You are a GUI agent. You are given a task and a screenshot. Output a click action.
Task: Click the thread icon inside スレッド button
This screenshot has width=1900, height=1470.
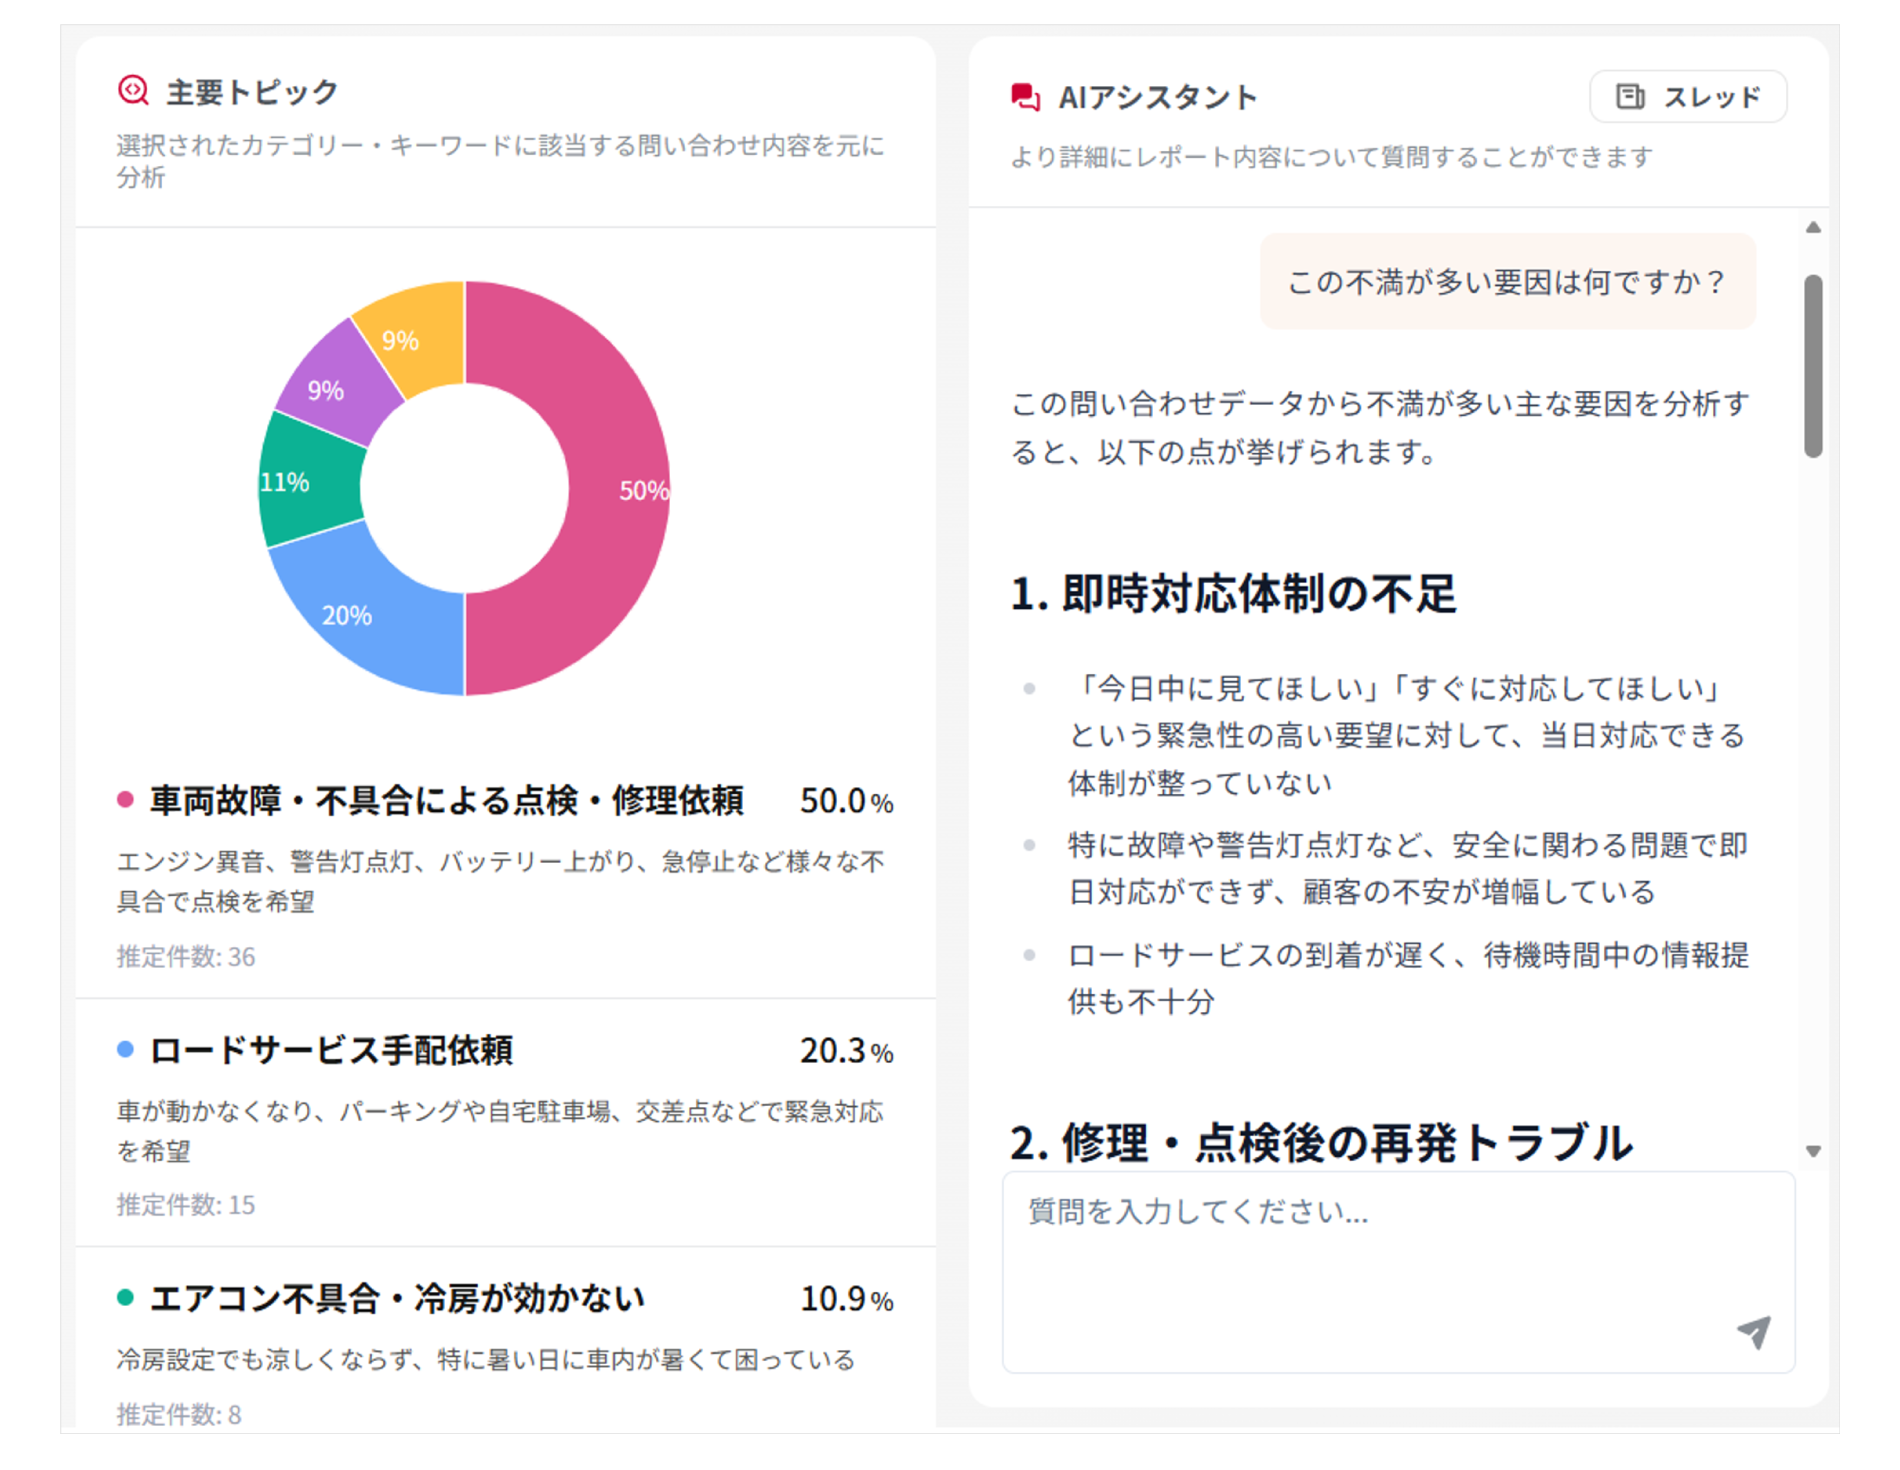(x=1630, y=96)
